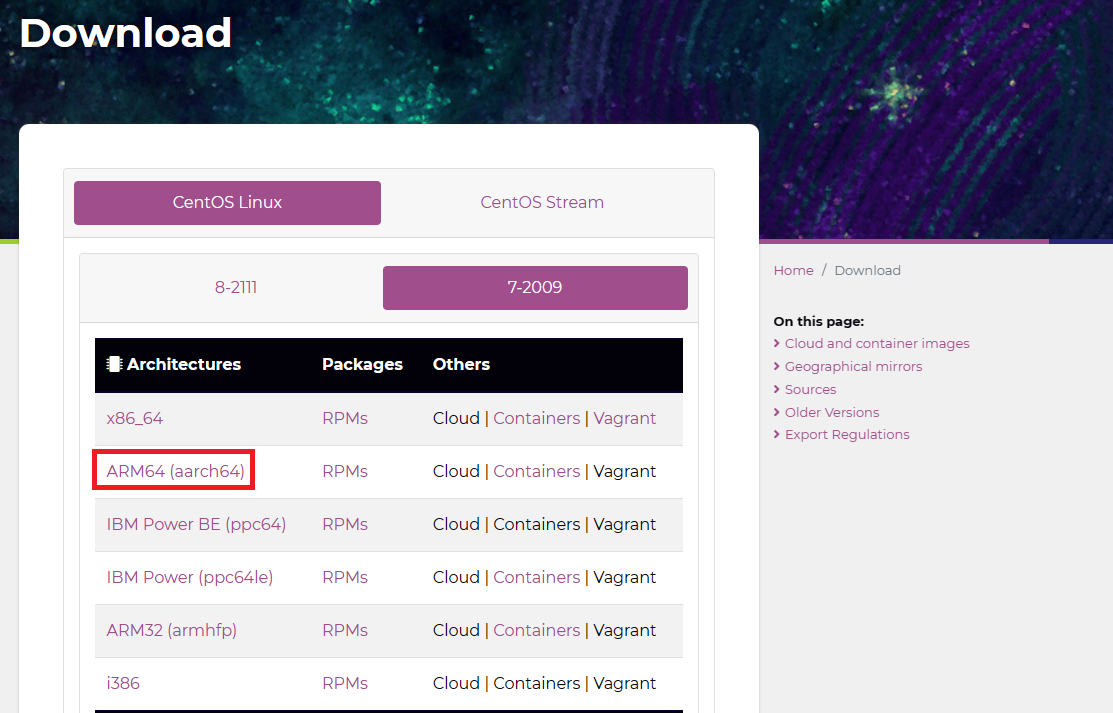The width and height of the screenshot is (1113, 713).
Task: Open the ARM32 (armhfp) link
Action: (x=172, y=630)
